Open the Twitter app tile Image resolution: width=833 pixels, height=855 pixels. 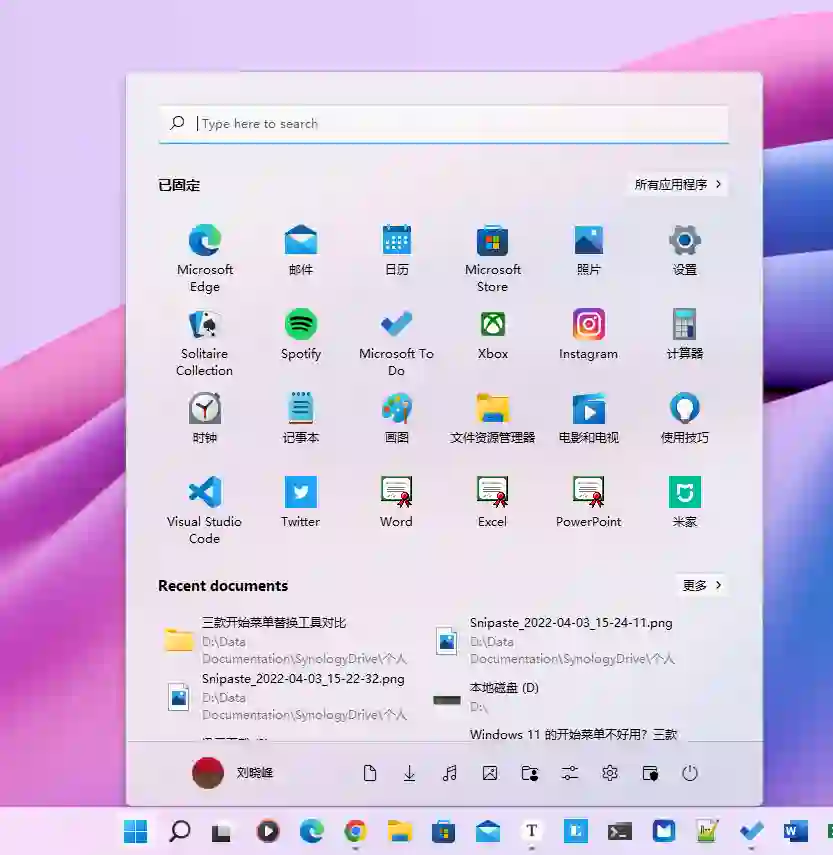click(x=300, y=502)
